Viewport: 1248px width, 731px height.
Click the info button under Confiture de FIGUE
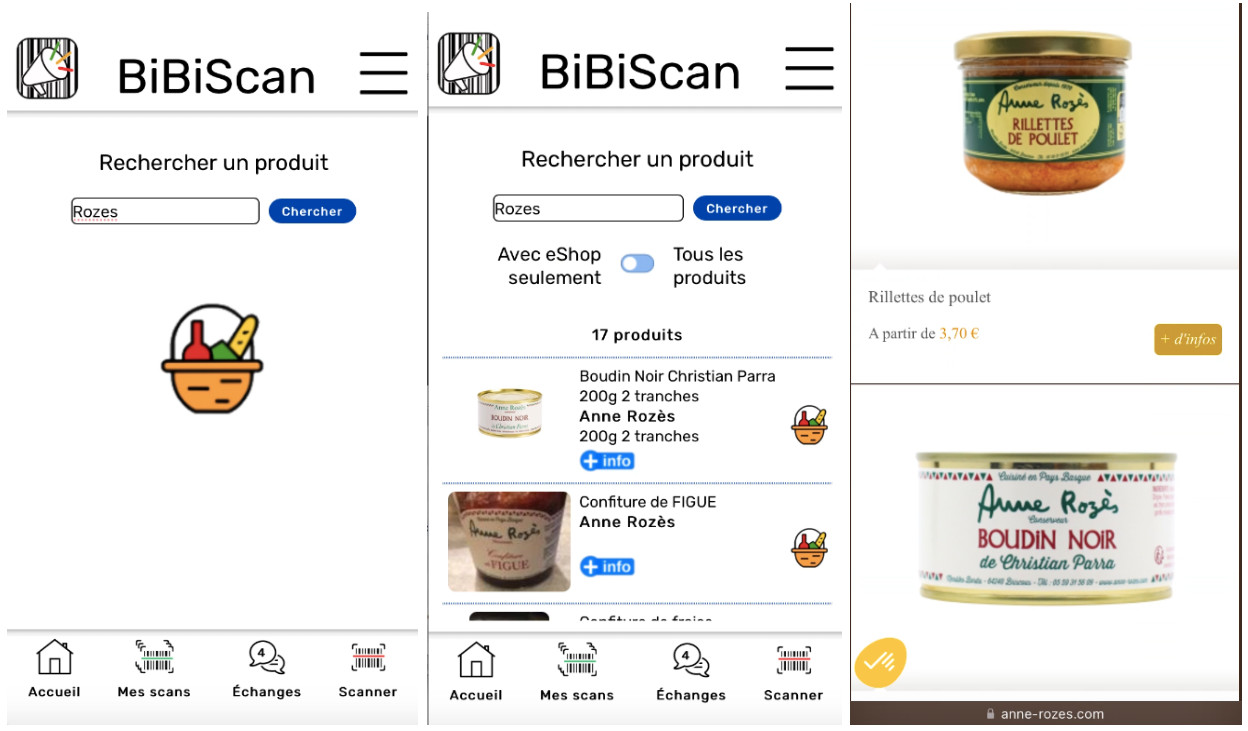click(607, 567)
